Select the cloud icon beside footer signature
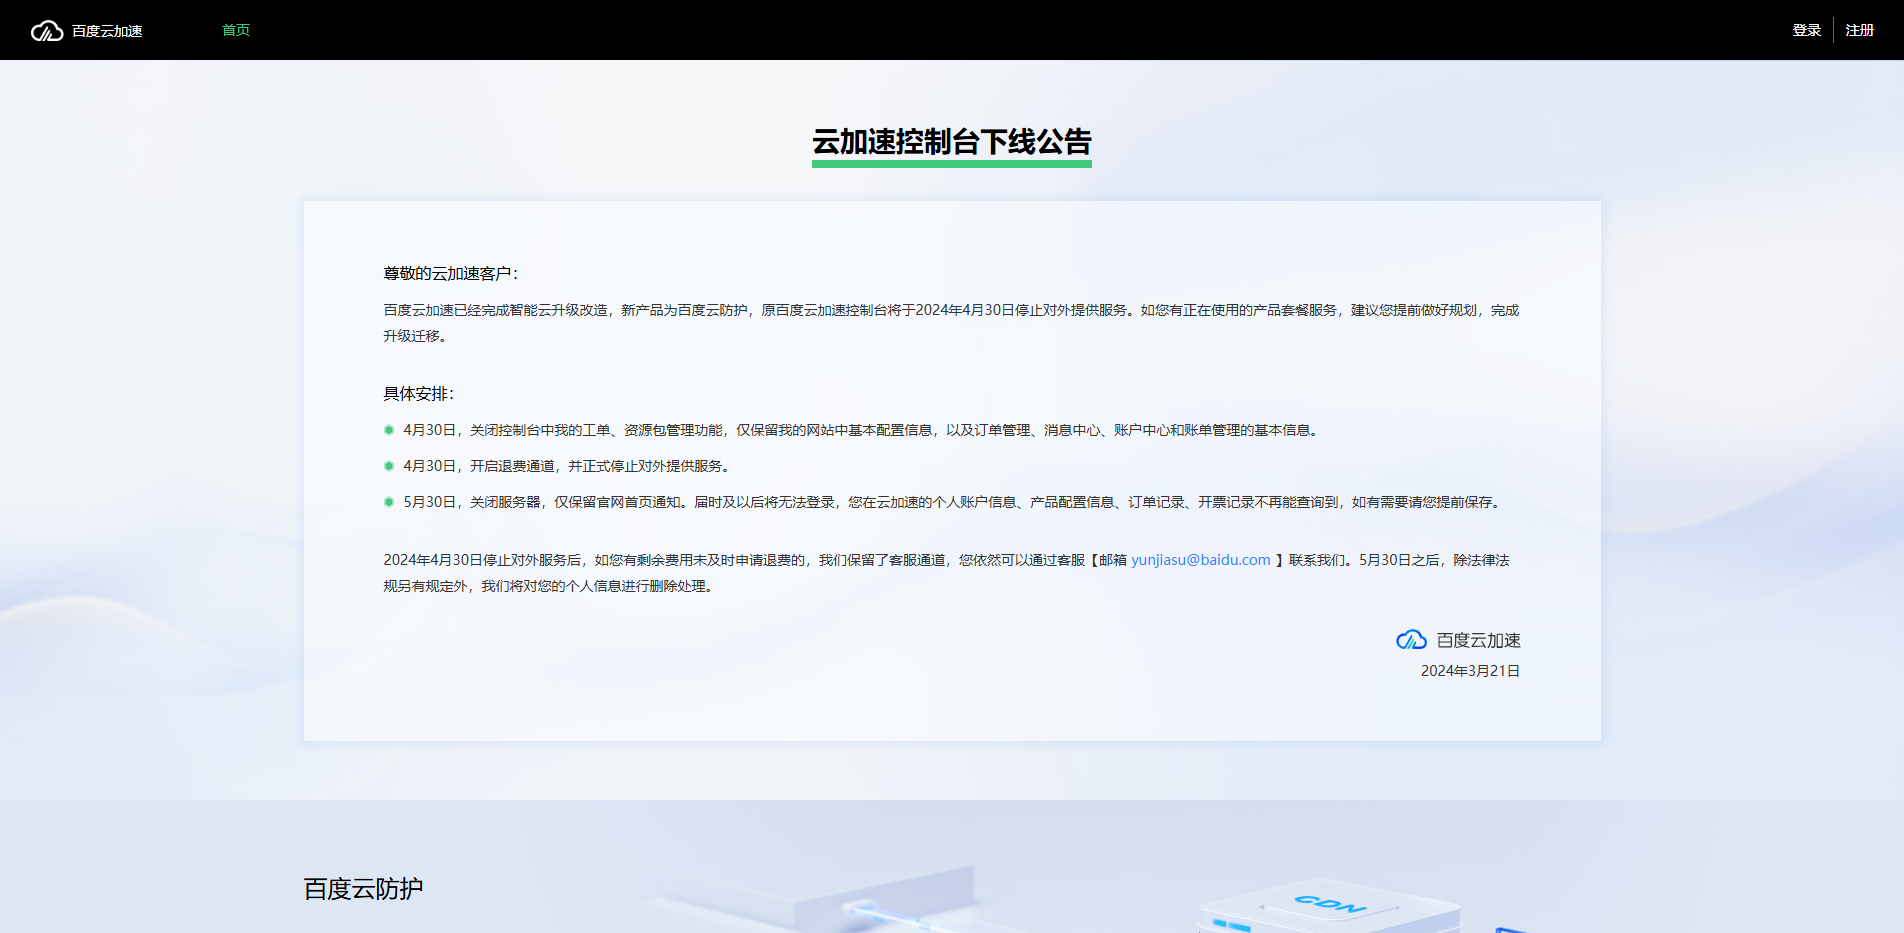Viewport: 1904px width, 933px height. [1411, 640]
